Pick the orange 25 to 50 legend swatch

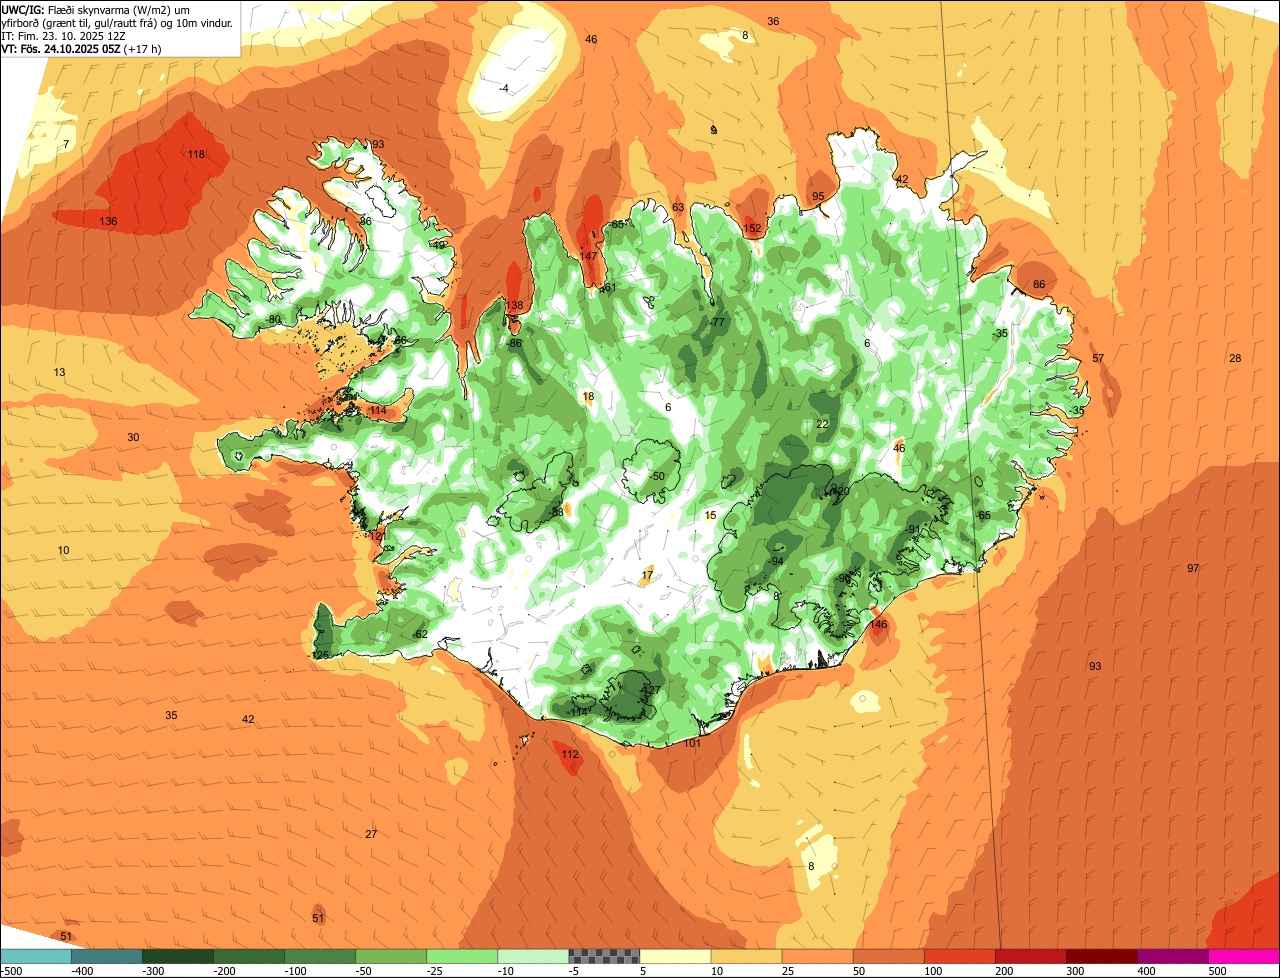(x=817, y=956)
